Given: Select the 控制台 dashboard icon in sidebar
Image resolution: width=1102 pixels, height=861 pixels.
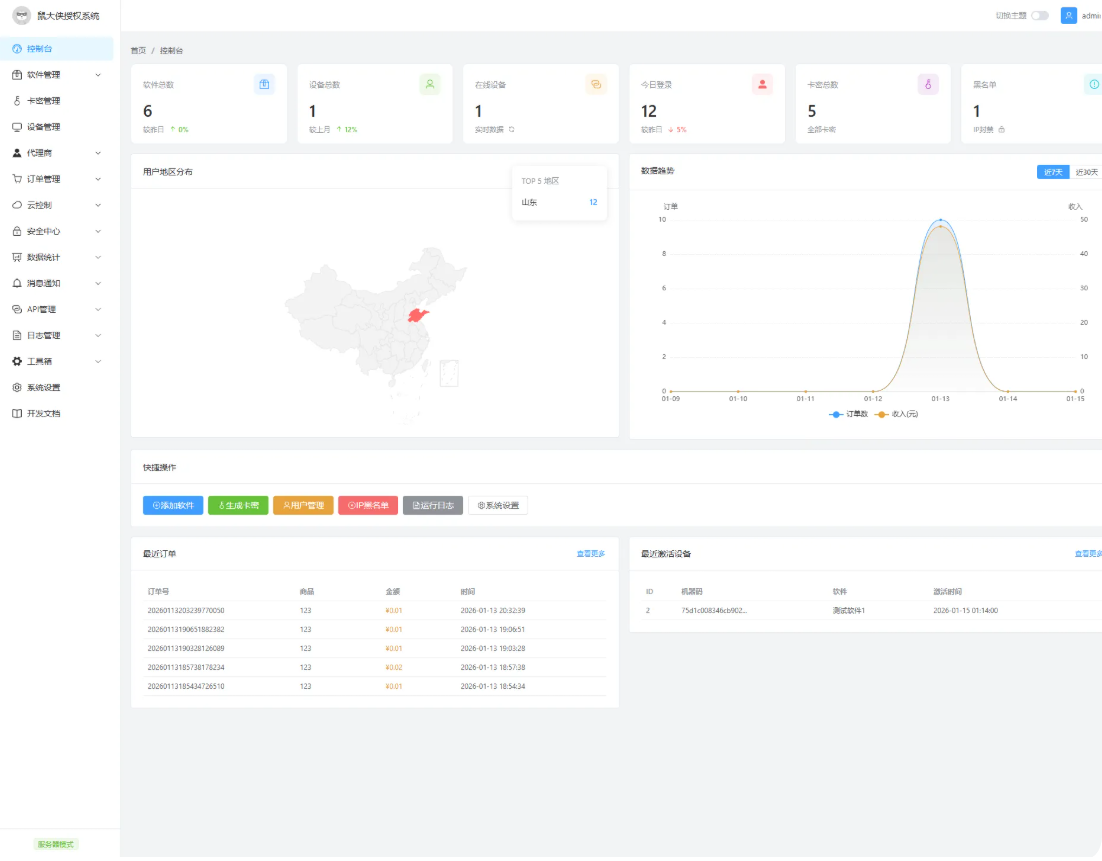Looking at the screenshot, I should click(x=17, y=48).
